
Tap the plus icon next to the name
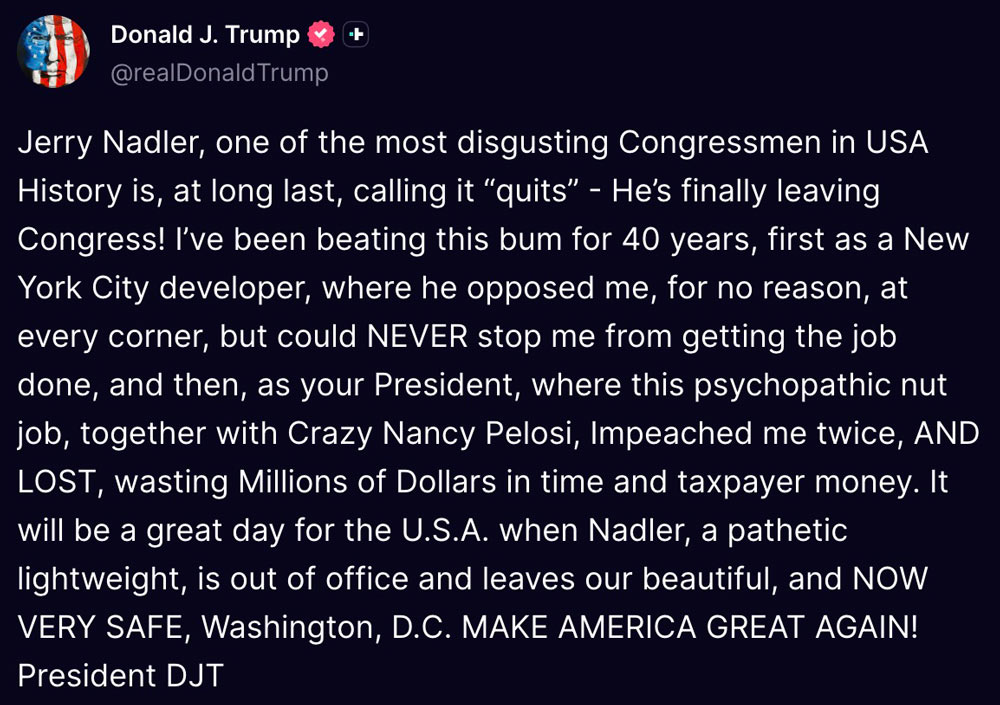[x=356, y=34]
